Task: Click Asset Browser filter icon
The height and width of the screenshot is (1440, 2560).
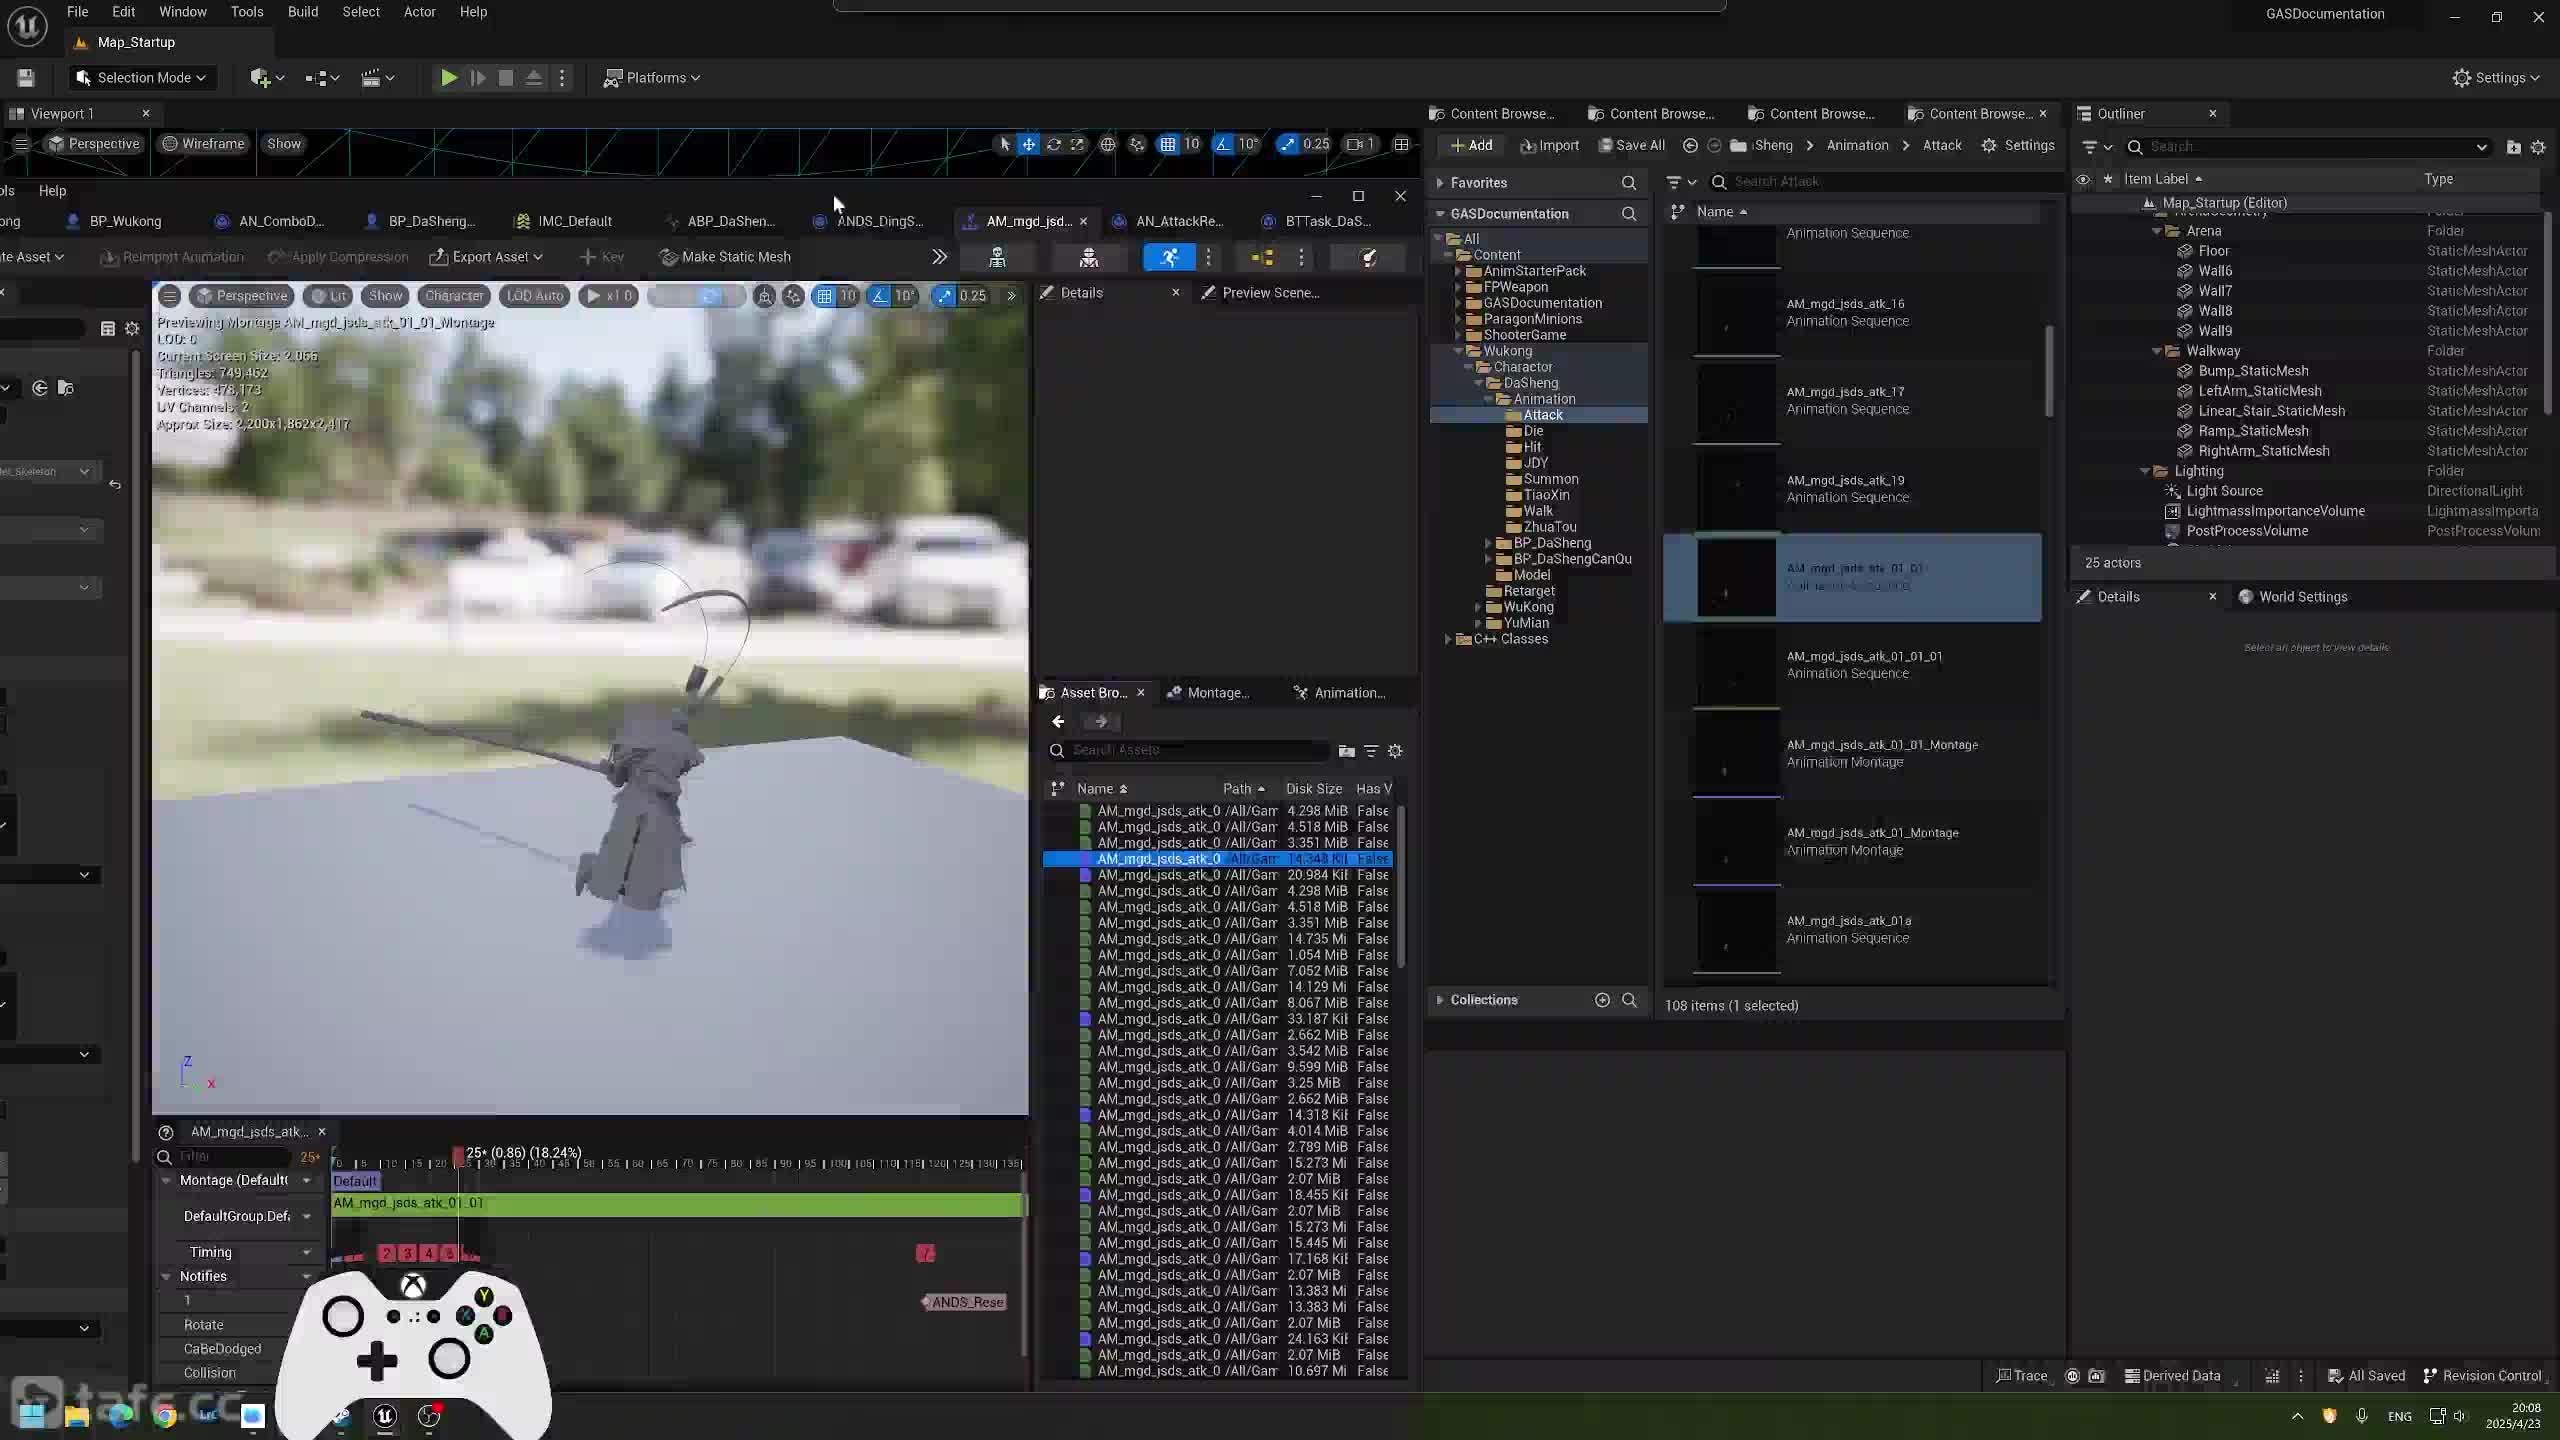Action: (x=1371, y=751)
